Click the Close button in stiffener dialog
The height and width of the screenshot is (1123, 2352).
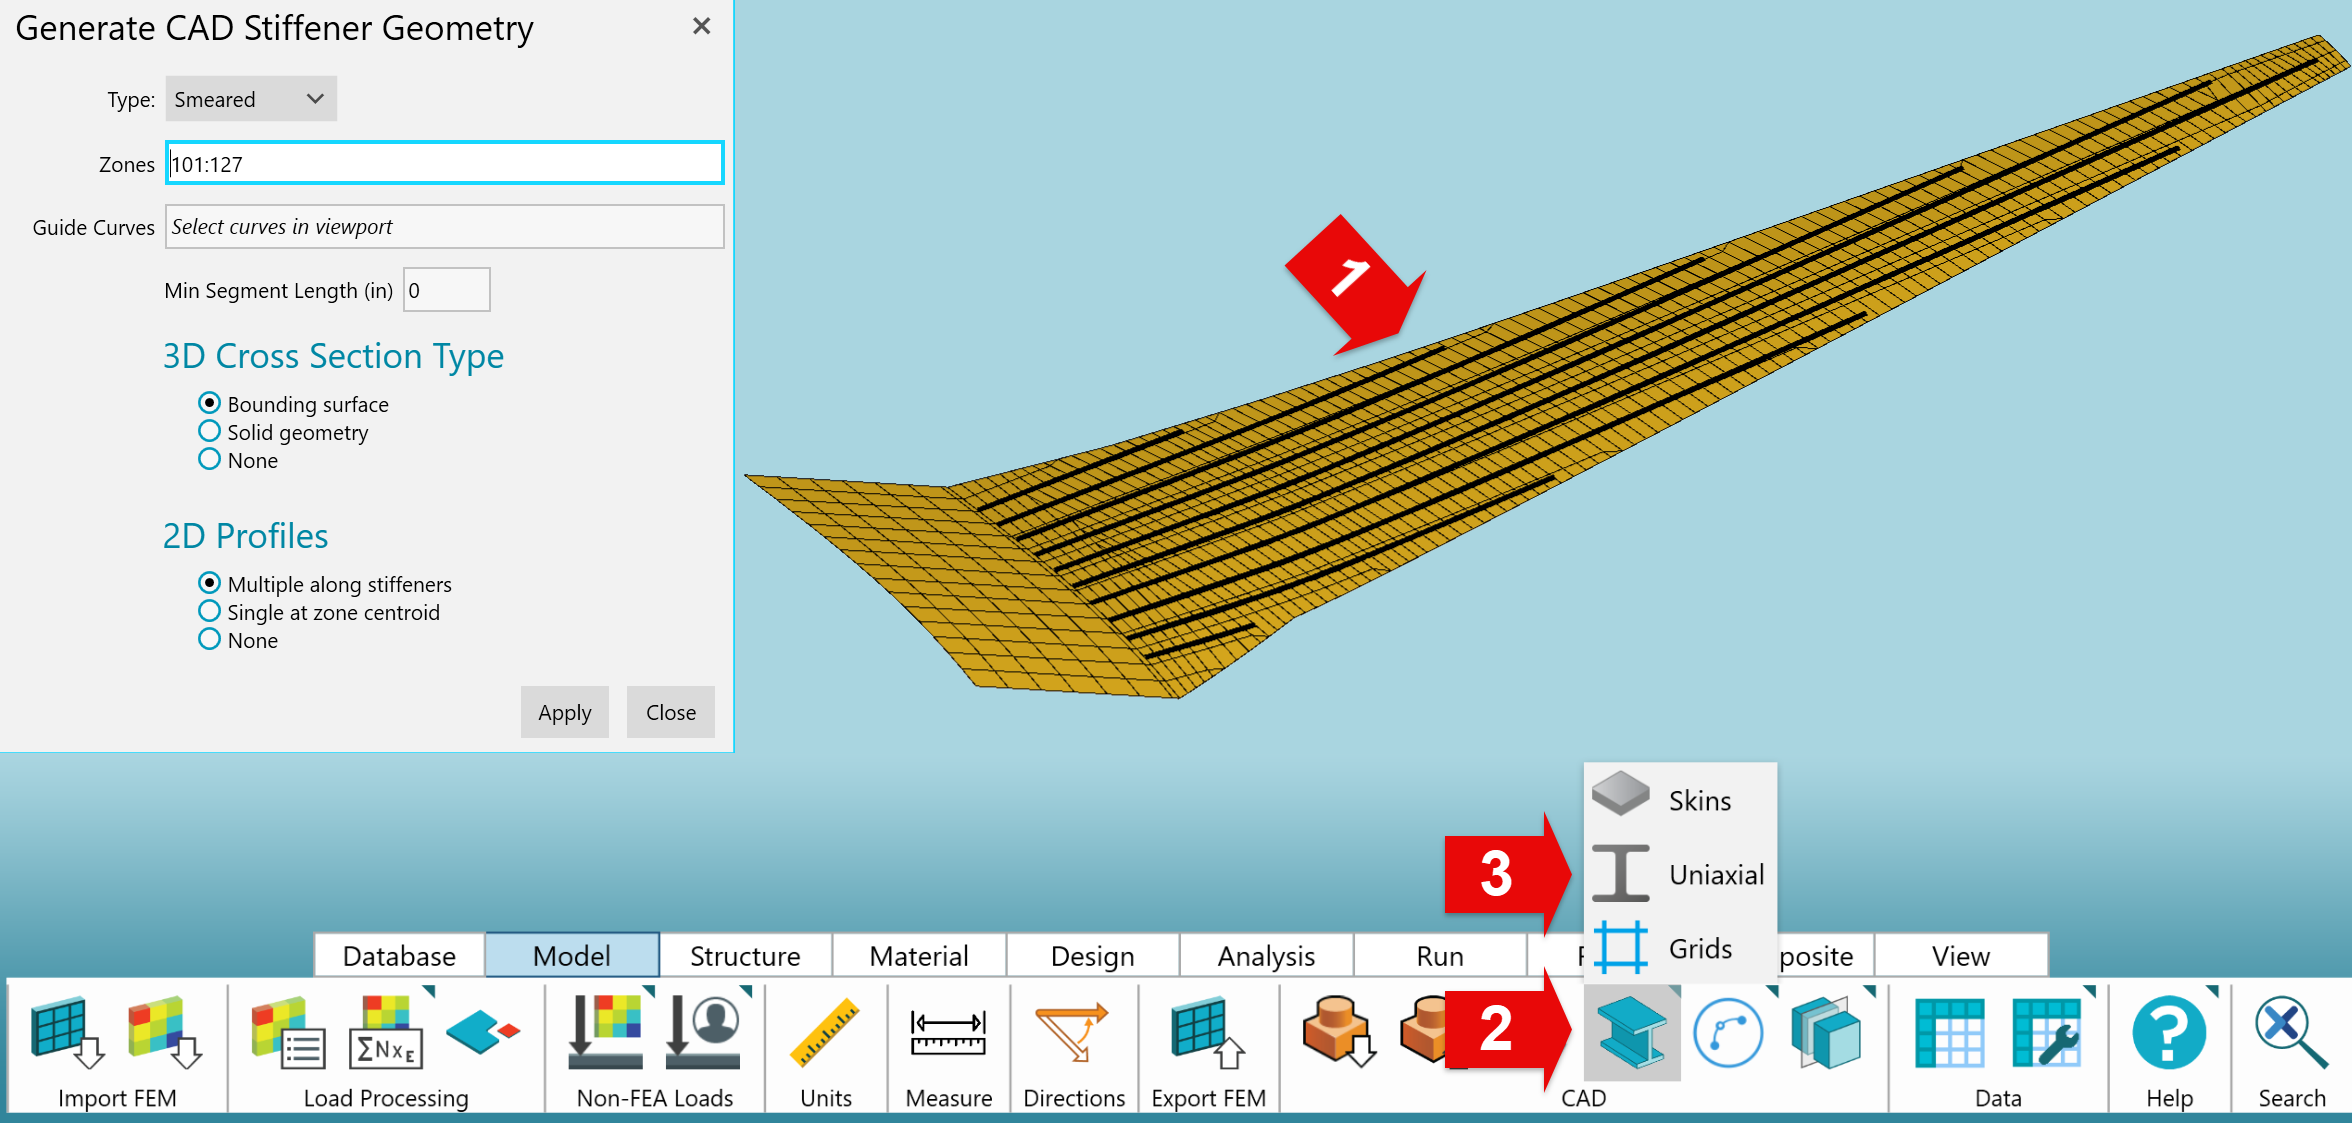[x=671, y=712]
